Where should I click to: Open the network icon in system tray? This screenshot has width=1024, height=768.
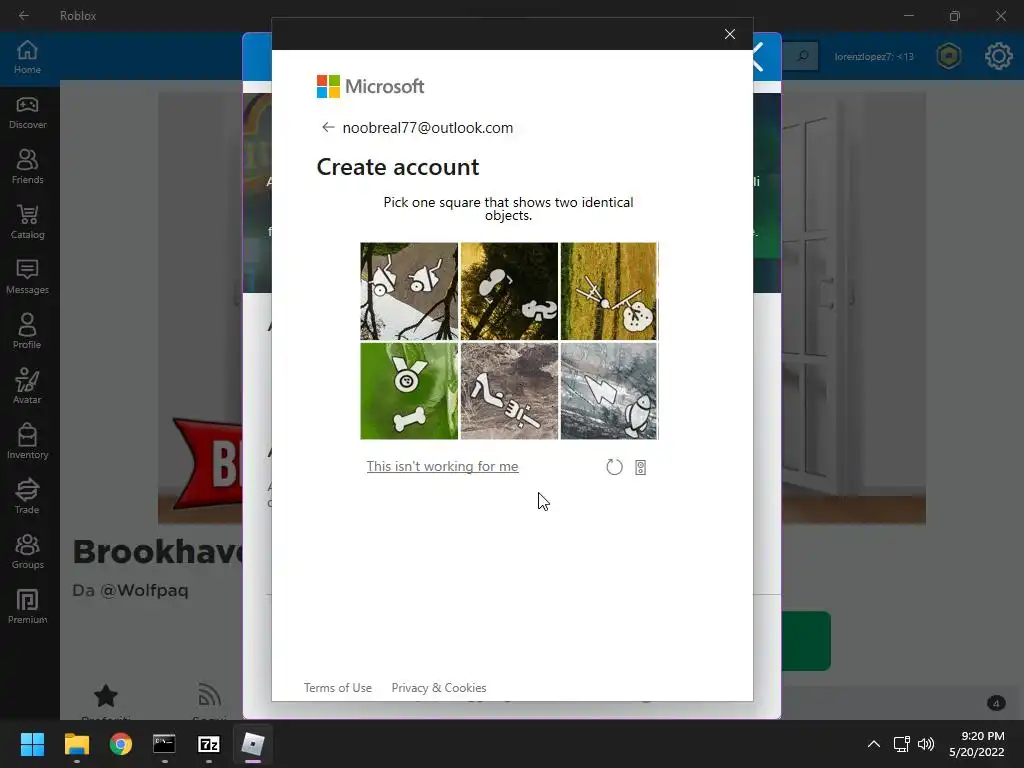tap(901, 744)
